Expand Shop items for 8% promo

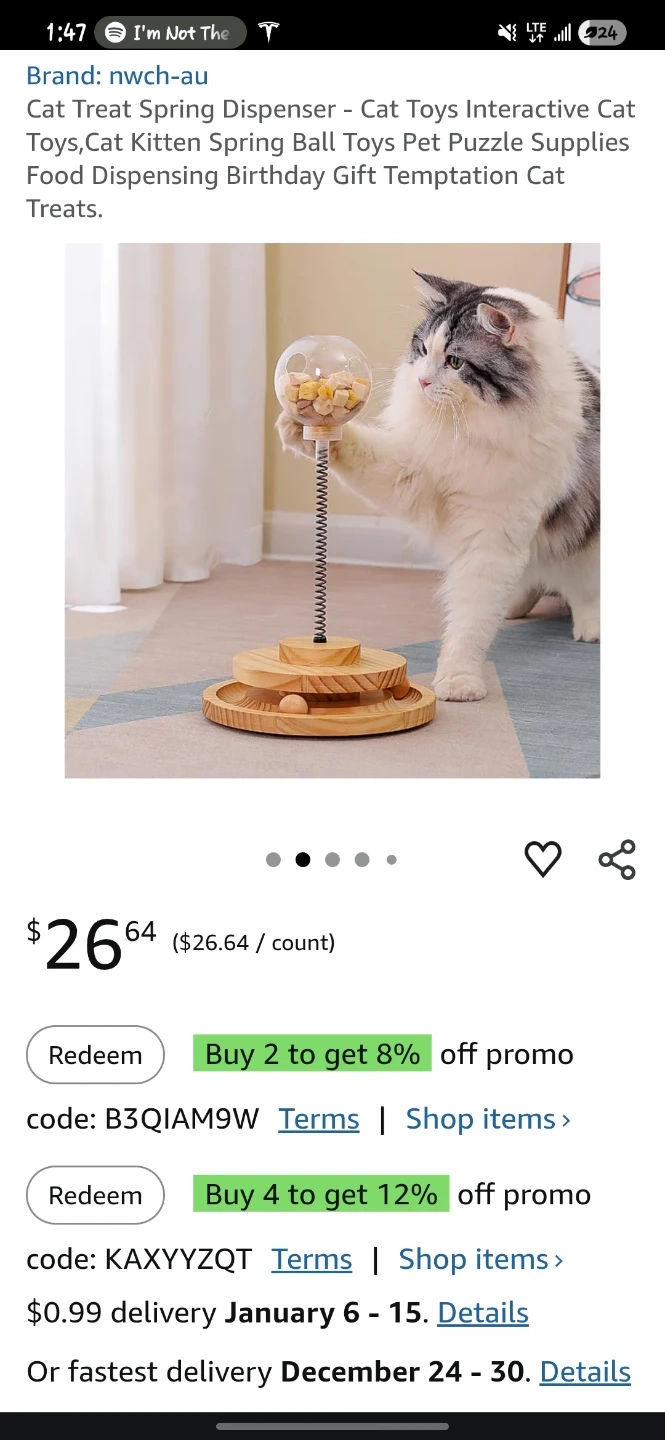[x=488, y=1119]
